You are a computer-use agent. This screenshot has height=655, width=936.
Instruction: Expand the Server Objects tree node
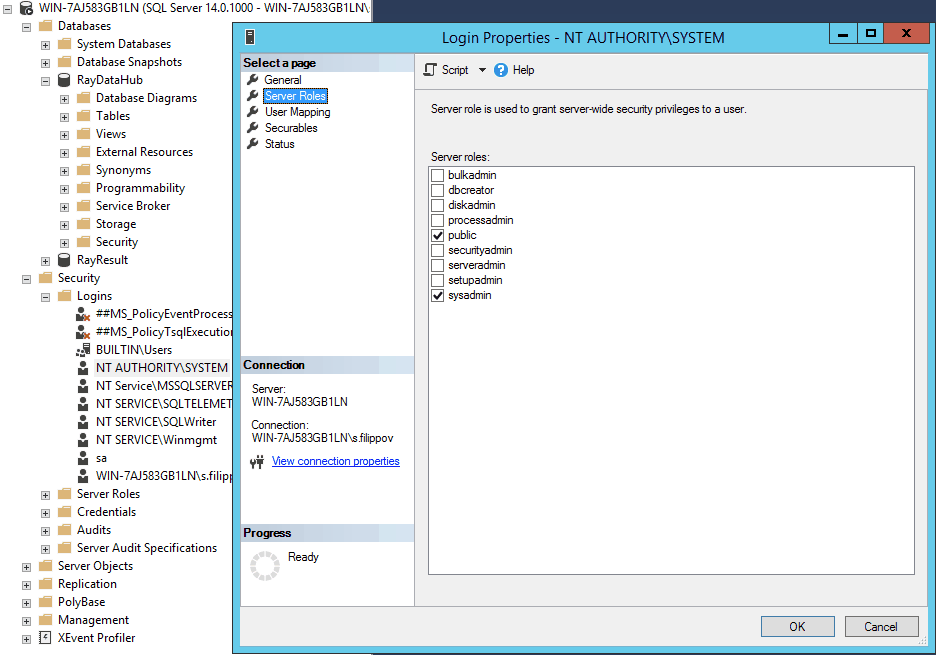point(26,566)
